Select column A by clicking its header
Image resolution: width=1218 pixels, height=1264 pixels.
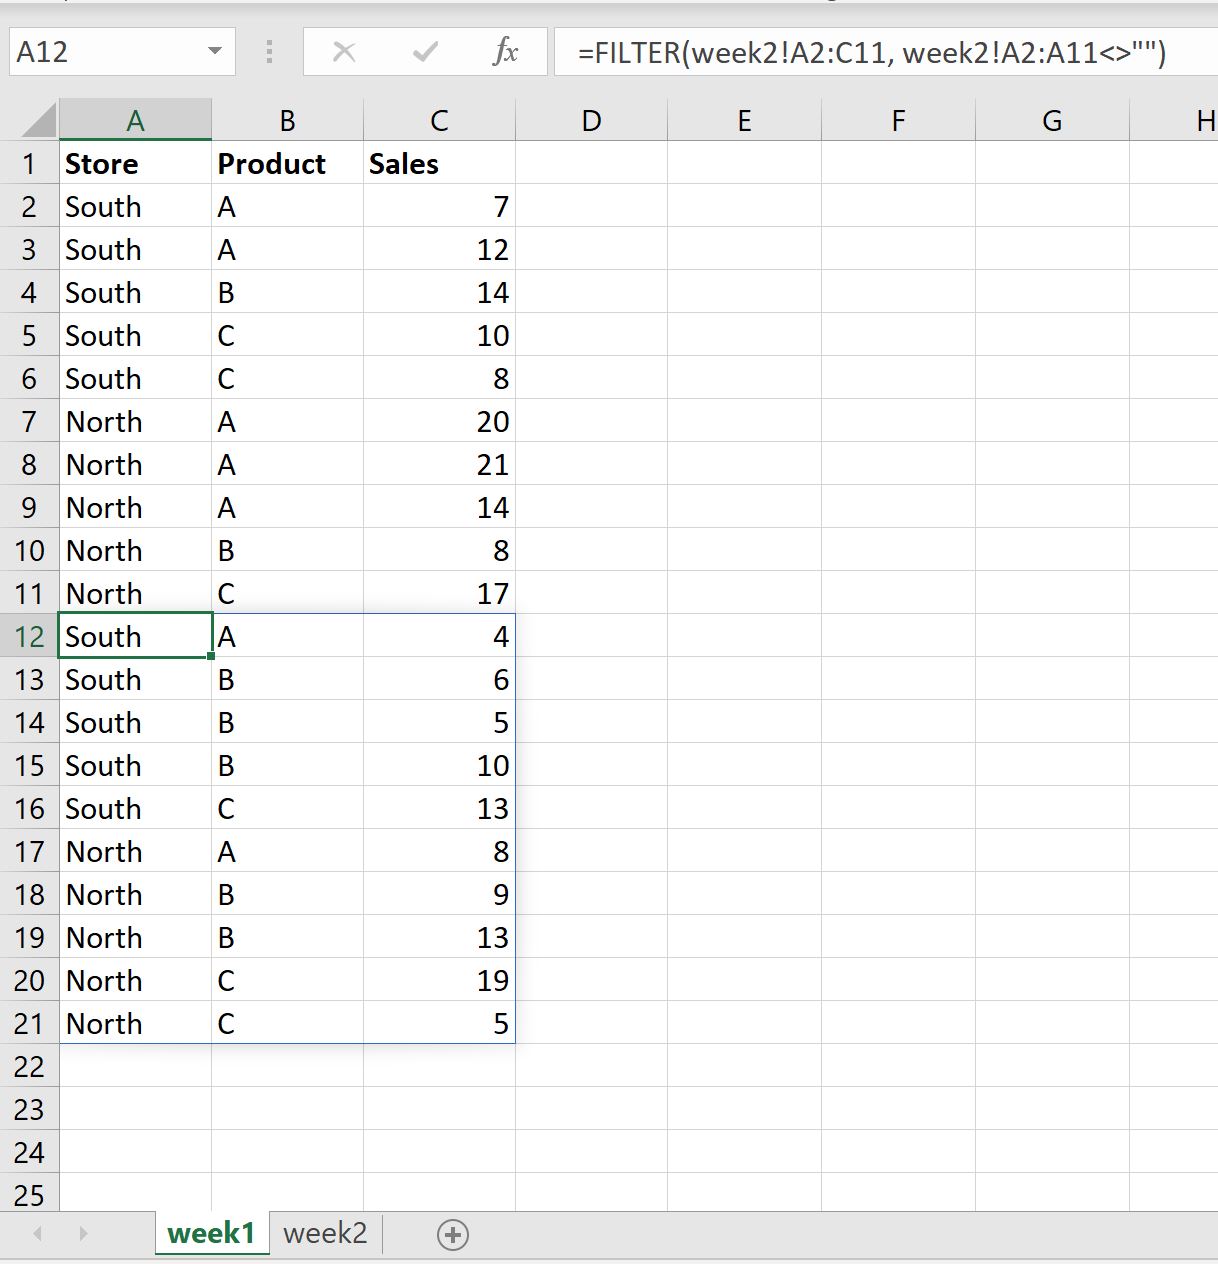pos(135,119)
